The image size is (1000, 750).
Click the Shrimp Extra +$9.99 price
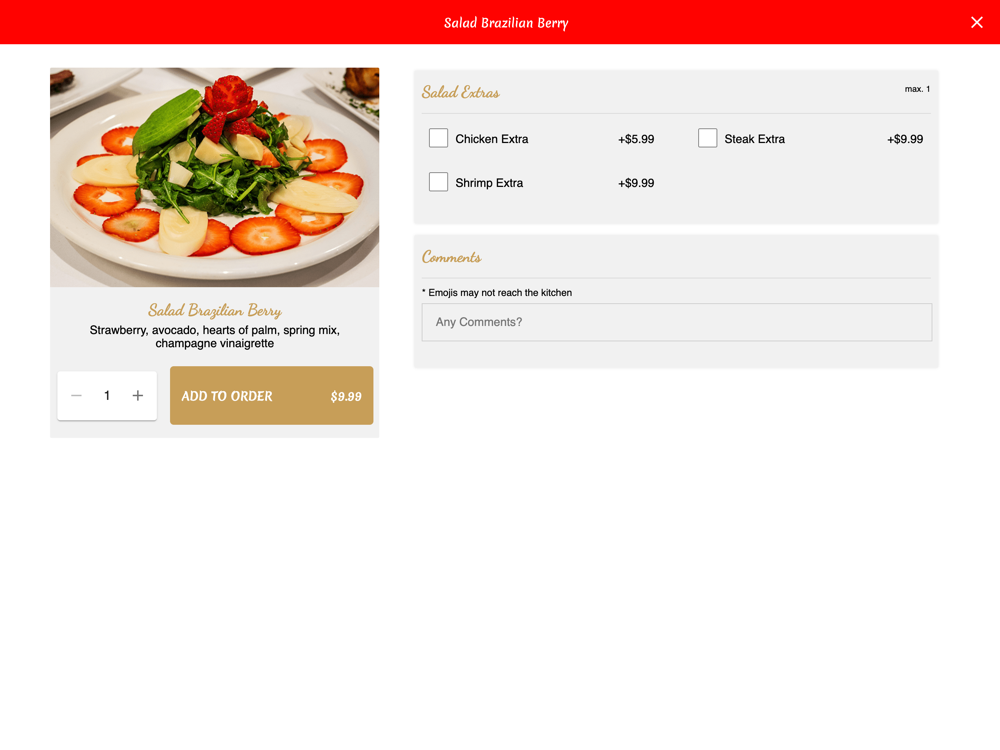pos(636,183)
